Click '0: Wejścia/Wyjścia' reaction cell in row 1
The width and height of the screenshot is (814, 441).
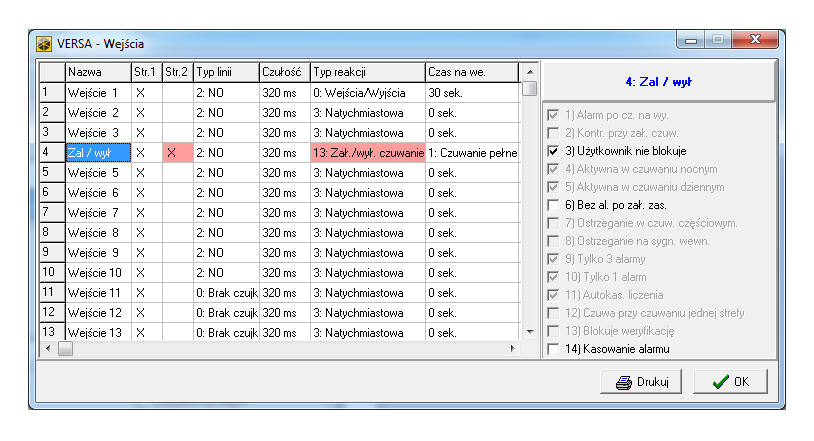(366, 92)
